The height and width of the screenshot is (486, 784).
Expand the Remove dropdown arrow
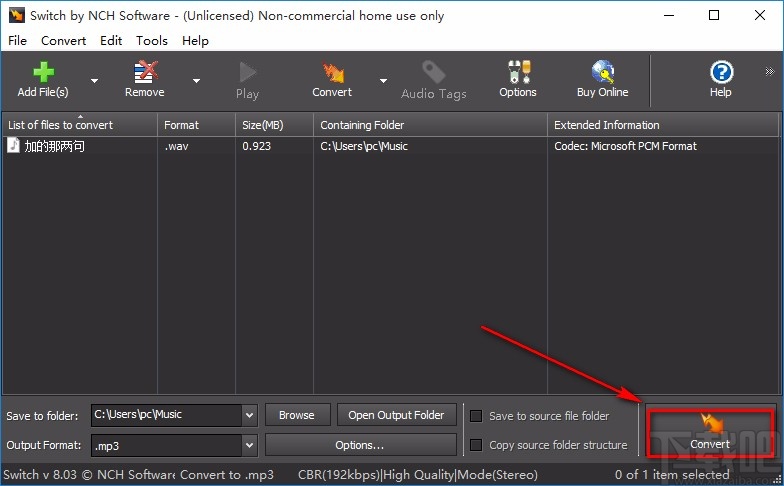[x=196, y=80]
